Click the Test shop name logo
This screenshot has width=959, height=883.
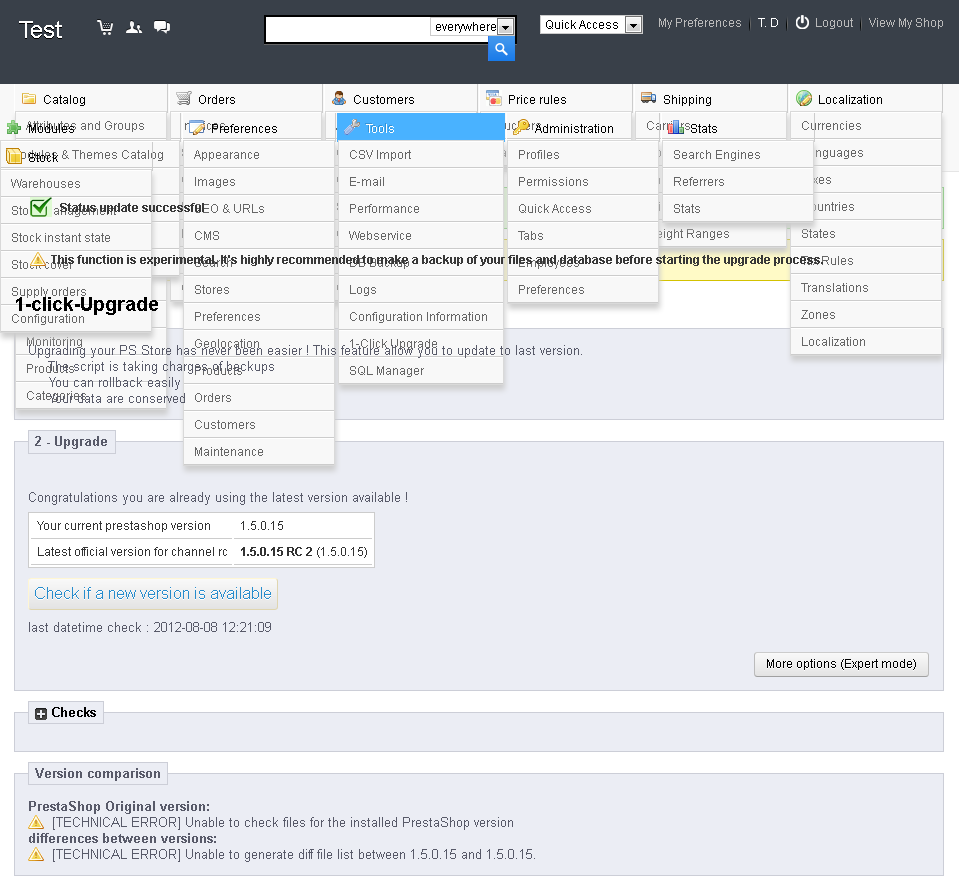(40, 29)
